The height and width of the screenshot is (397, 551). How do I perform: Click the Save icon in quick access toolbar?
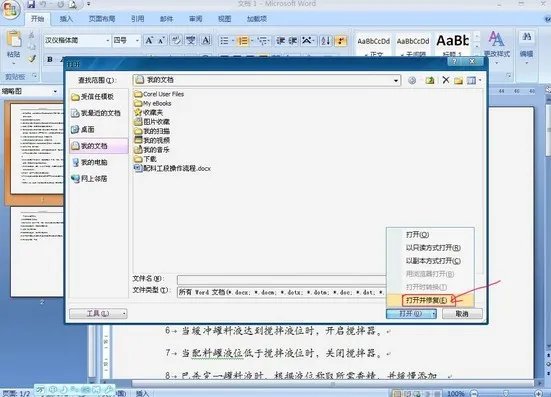tap(31, 4)
